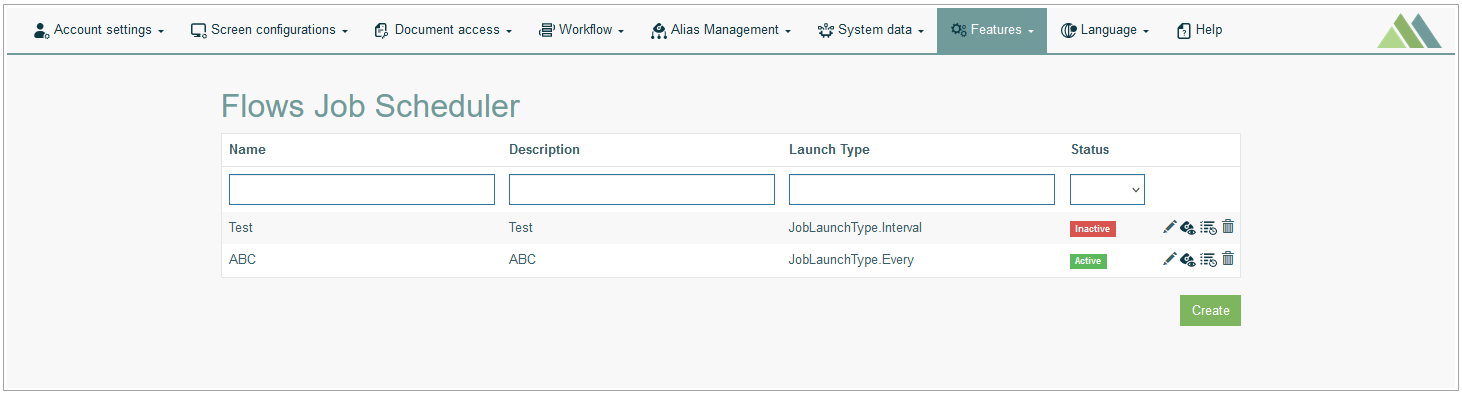Viewport: 1462px width, 395px height.
Task: Open the view icon for ABC job
Action: tap(1188, 260)
